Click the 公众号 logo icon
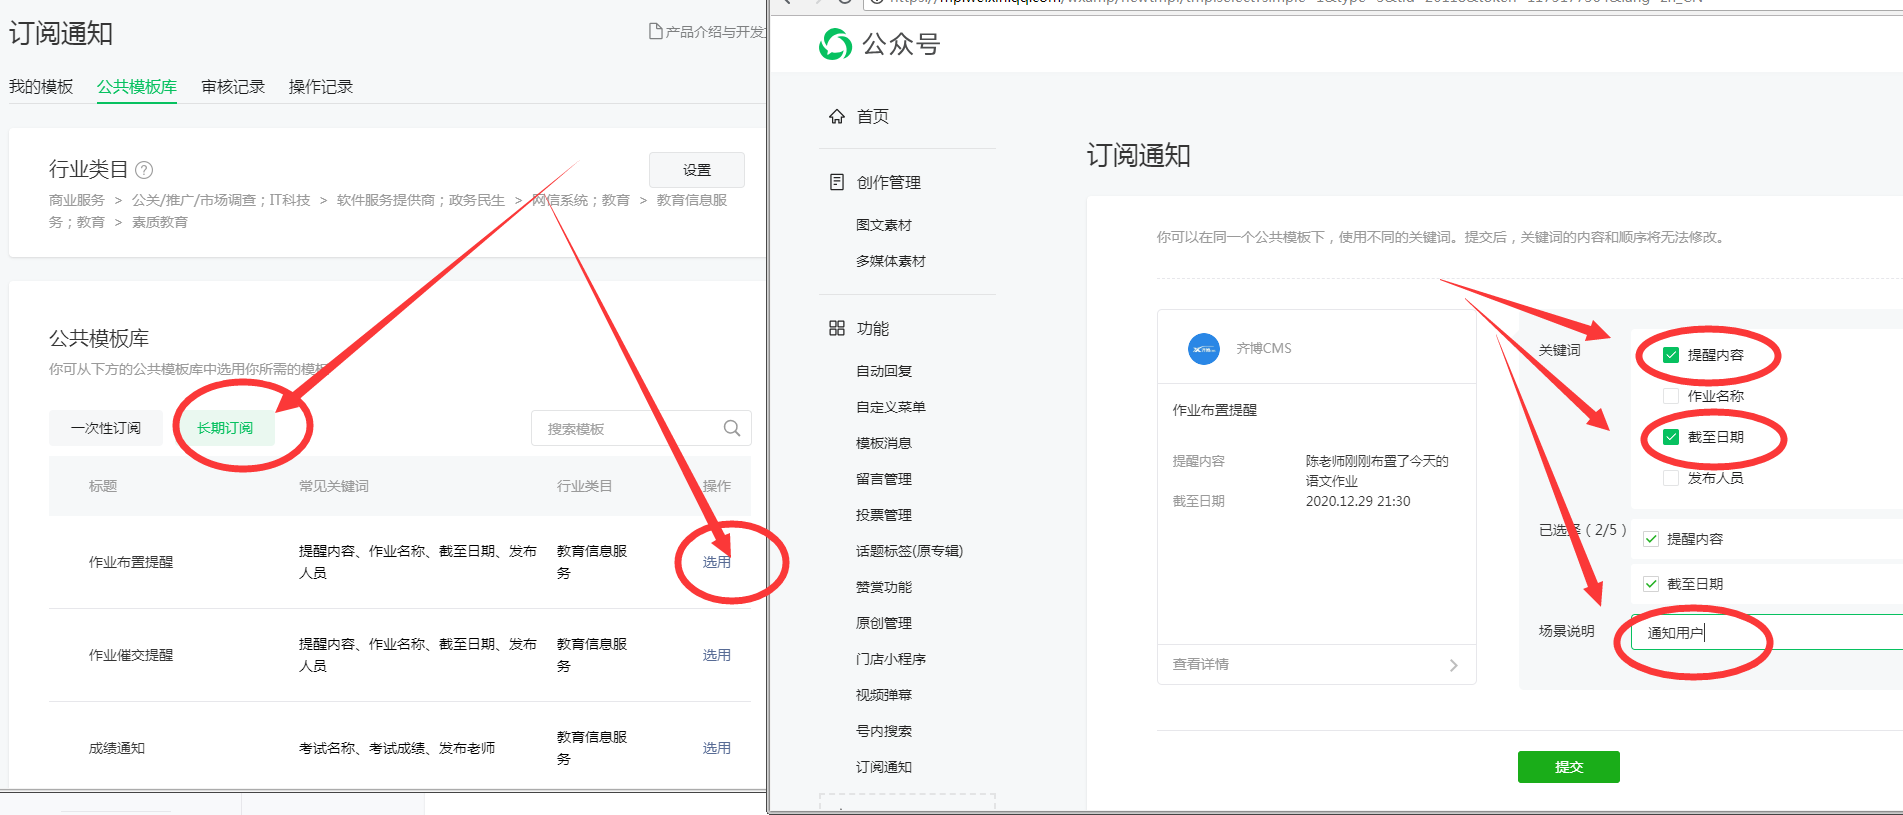 pyautogui.click(x=835, y=44)
